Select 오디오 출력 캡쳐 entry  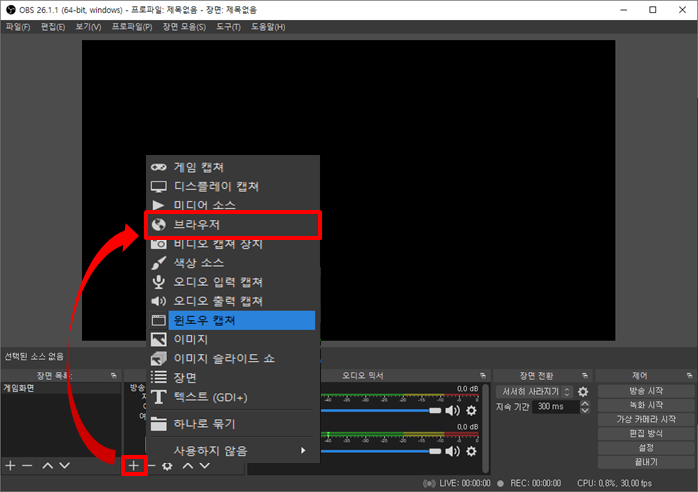click(233, 301)
